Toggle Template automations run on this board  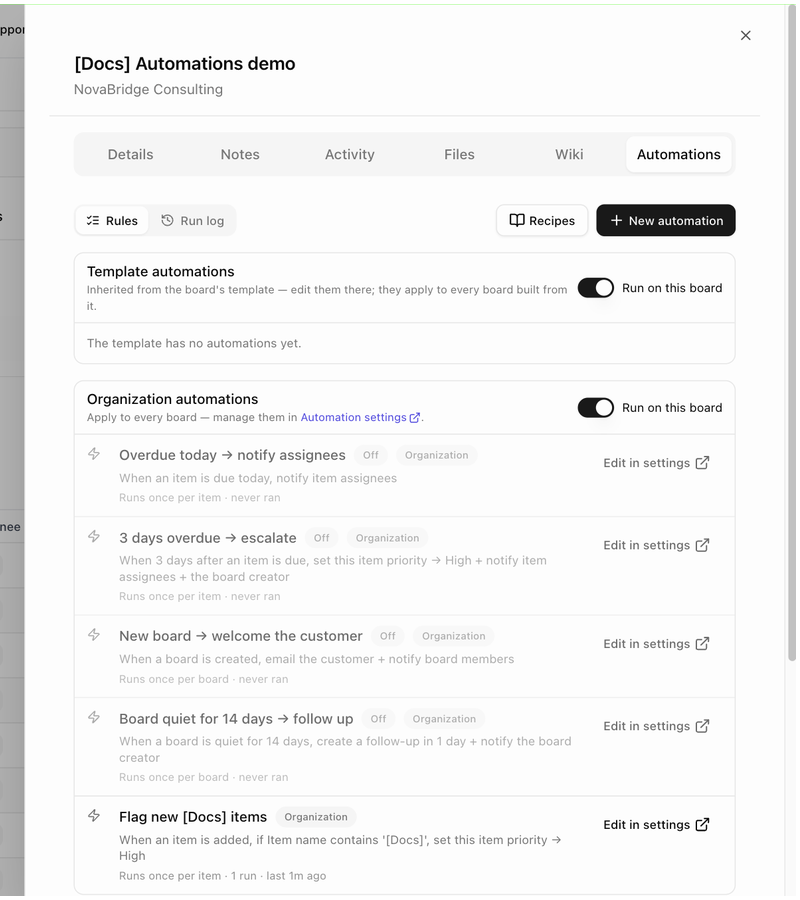(597, 289)
